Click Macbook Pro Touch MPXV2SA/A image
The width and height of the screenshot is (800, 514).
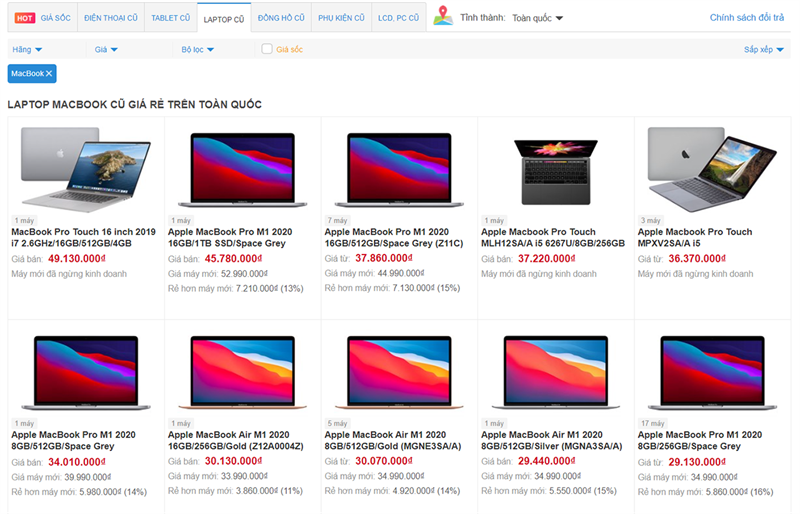click(712, 169)
